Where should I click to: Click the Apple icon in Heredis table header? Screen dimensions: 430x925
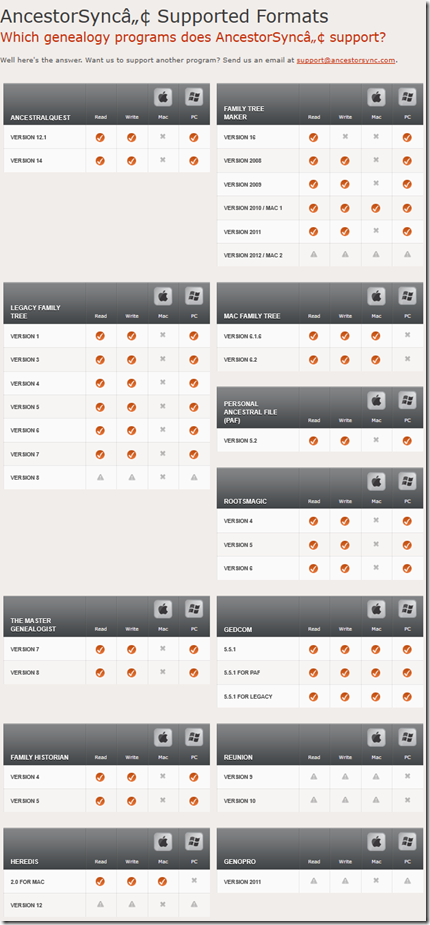[163, 841]
